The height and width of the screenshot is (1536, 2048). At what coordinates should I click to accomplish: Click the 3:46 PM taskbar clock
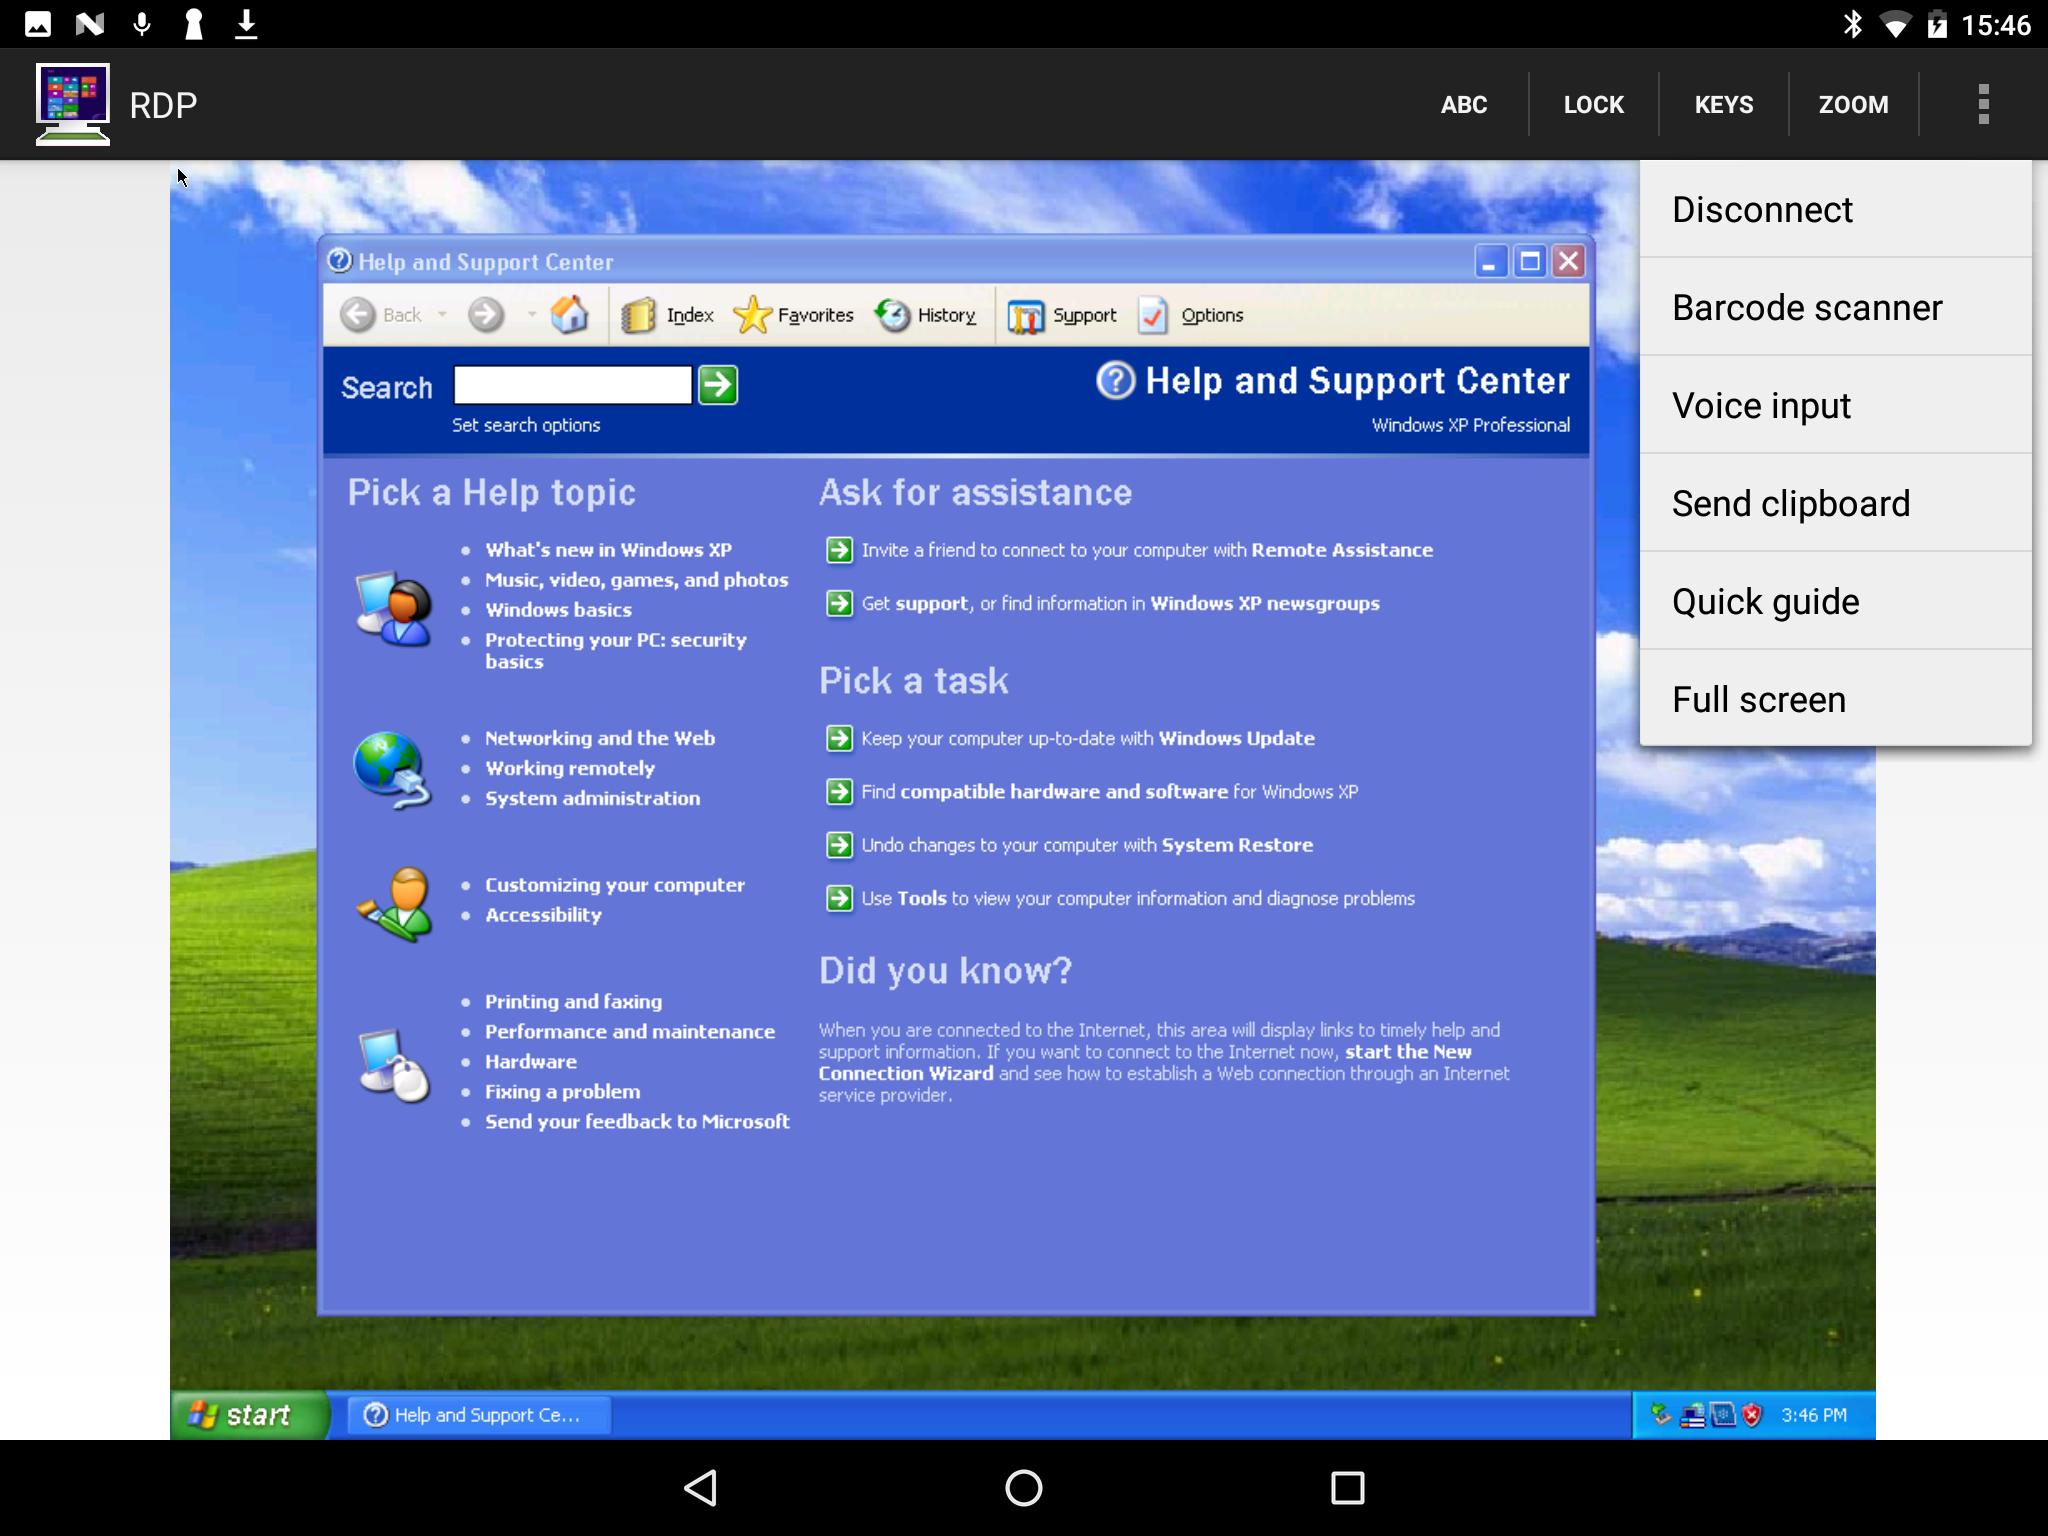1813,1415
